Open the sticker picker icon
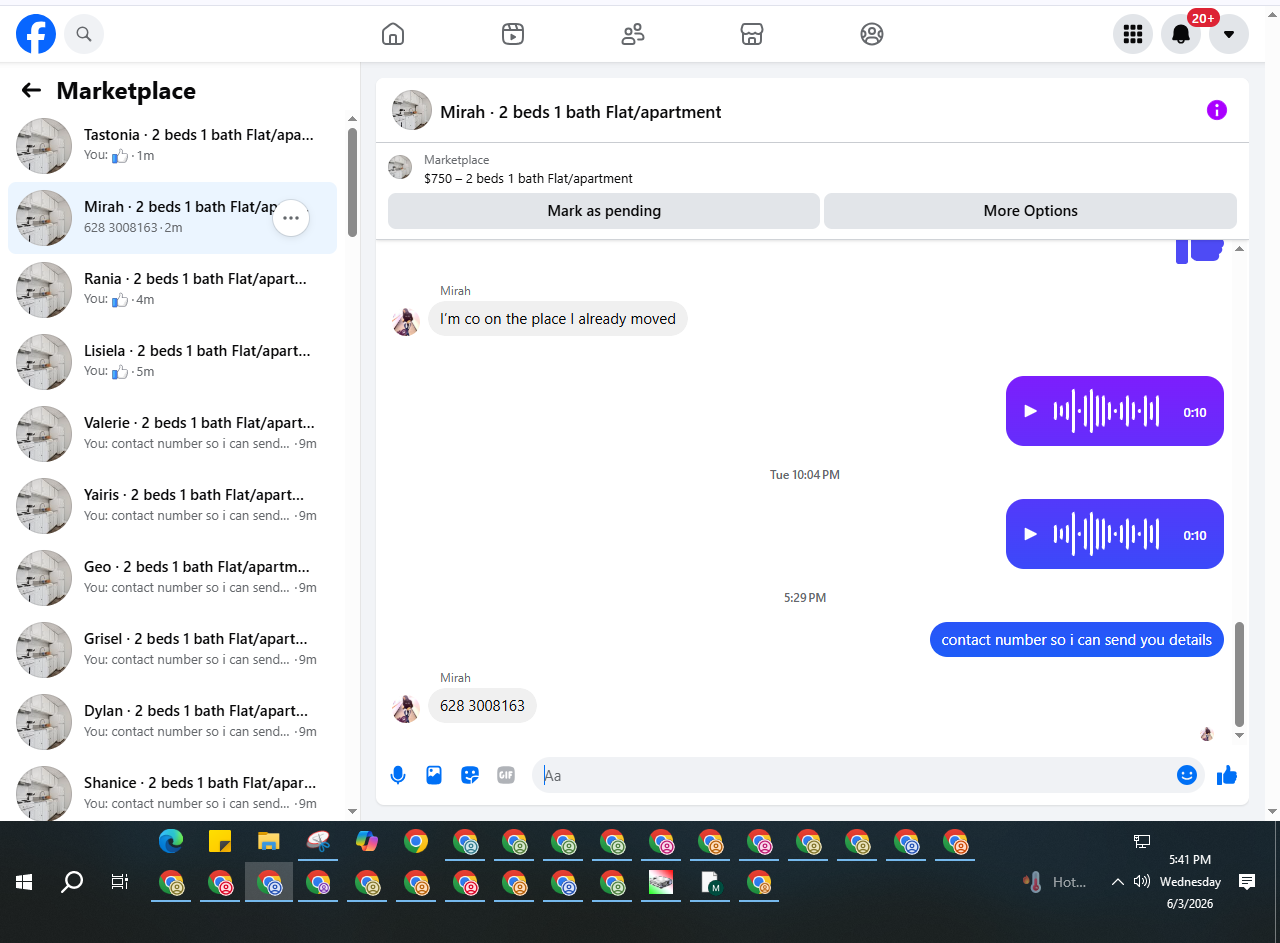The width and height of the screenshot is (1280, 943). coord(470,775)
